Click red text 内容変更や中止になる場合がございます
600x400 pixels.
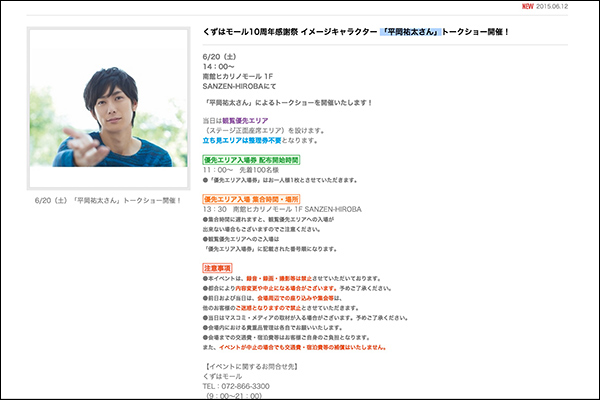pos(286,289)
